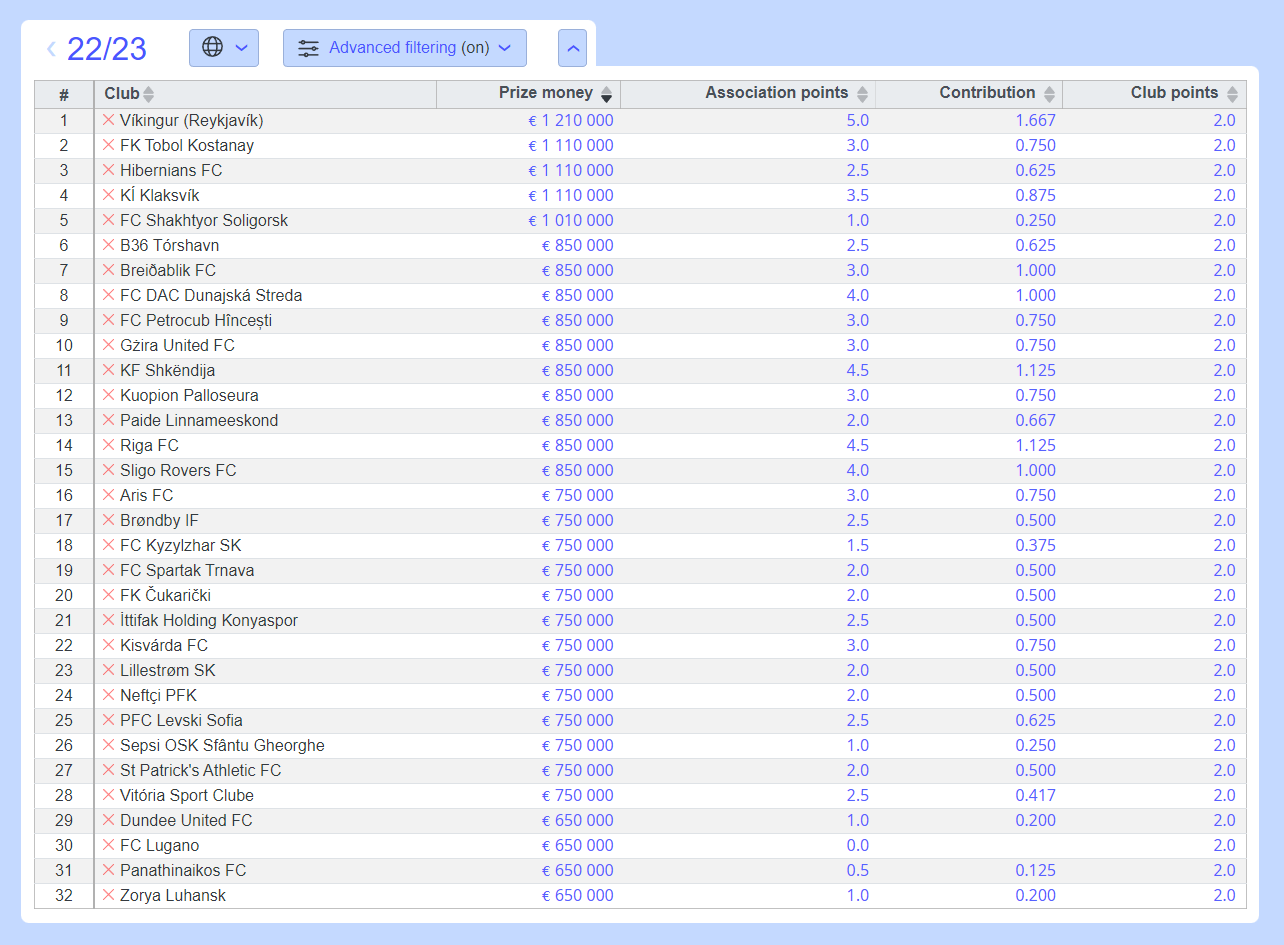The height and width of the screenshot is (945, 1284).
Task: Click Paide Linnameeskond contribution 0.667
Action: pos(1035,420)
